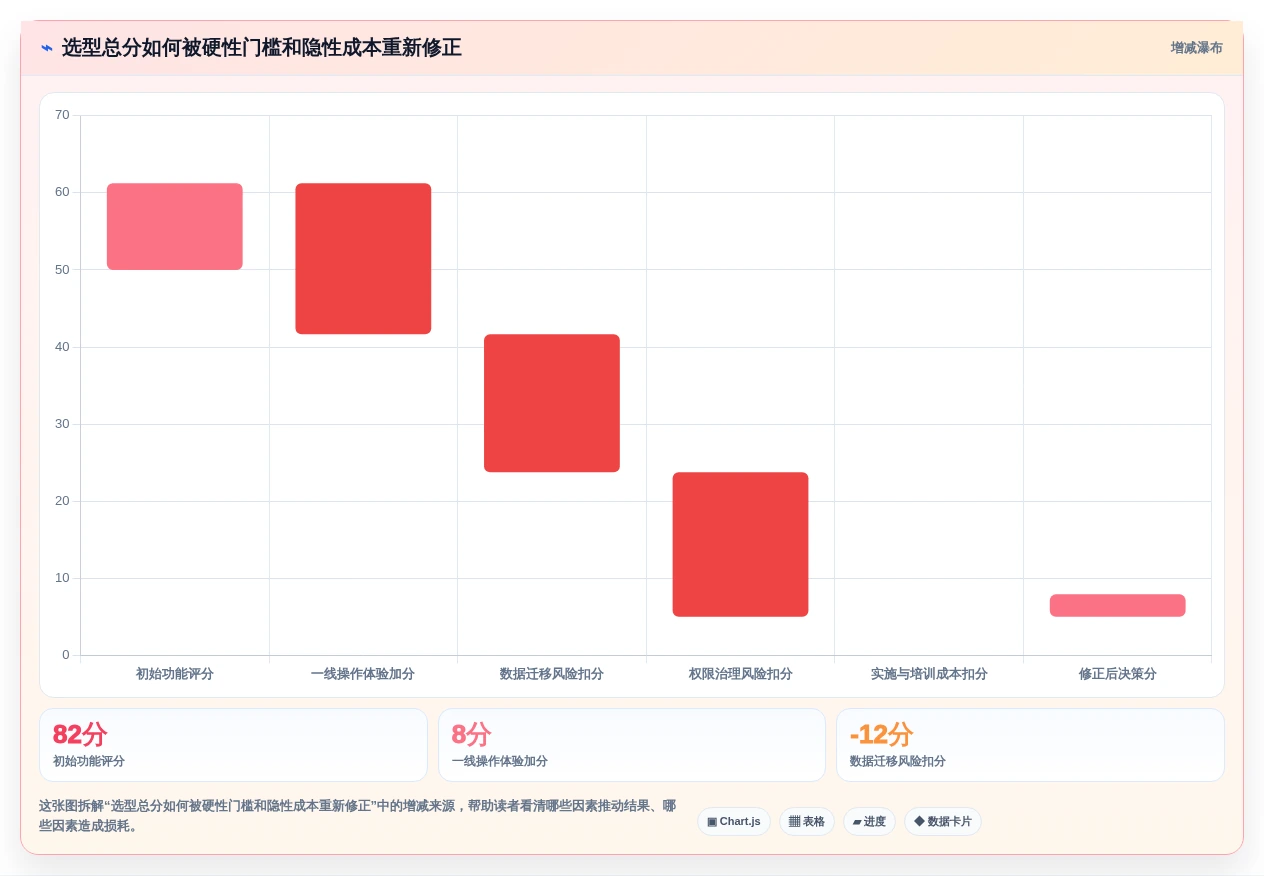Click the lightning icon beside the title

click(x=46, y=48)
